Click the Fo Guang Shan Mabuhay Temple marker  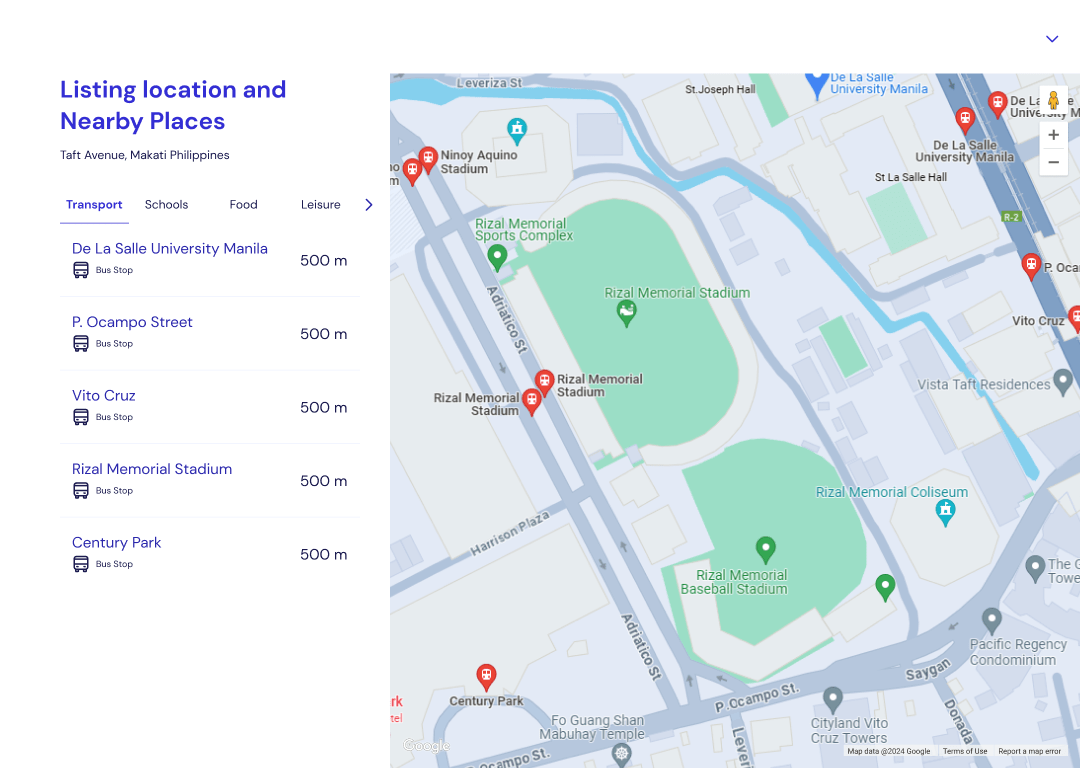621,754
